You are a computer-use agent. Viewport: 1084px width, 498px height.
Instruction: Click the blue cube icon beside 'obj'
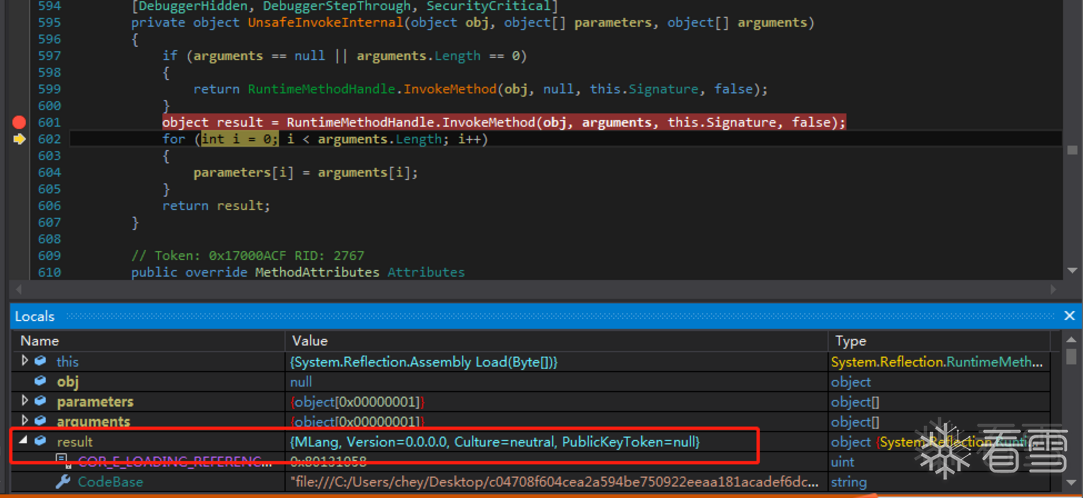(41, 381)
